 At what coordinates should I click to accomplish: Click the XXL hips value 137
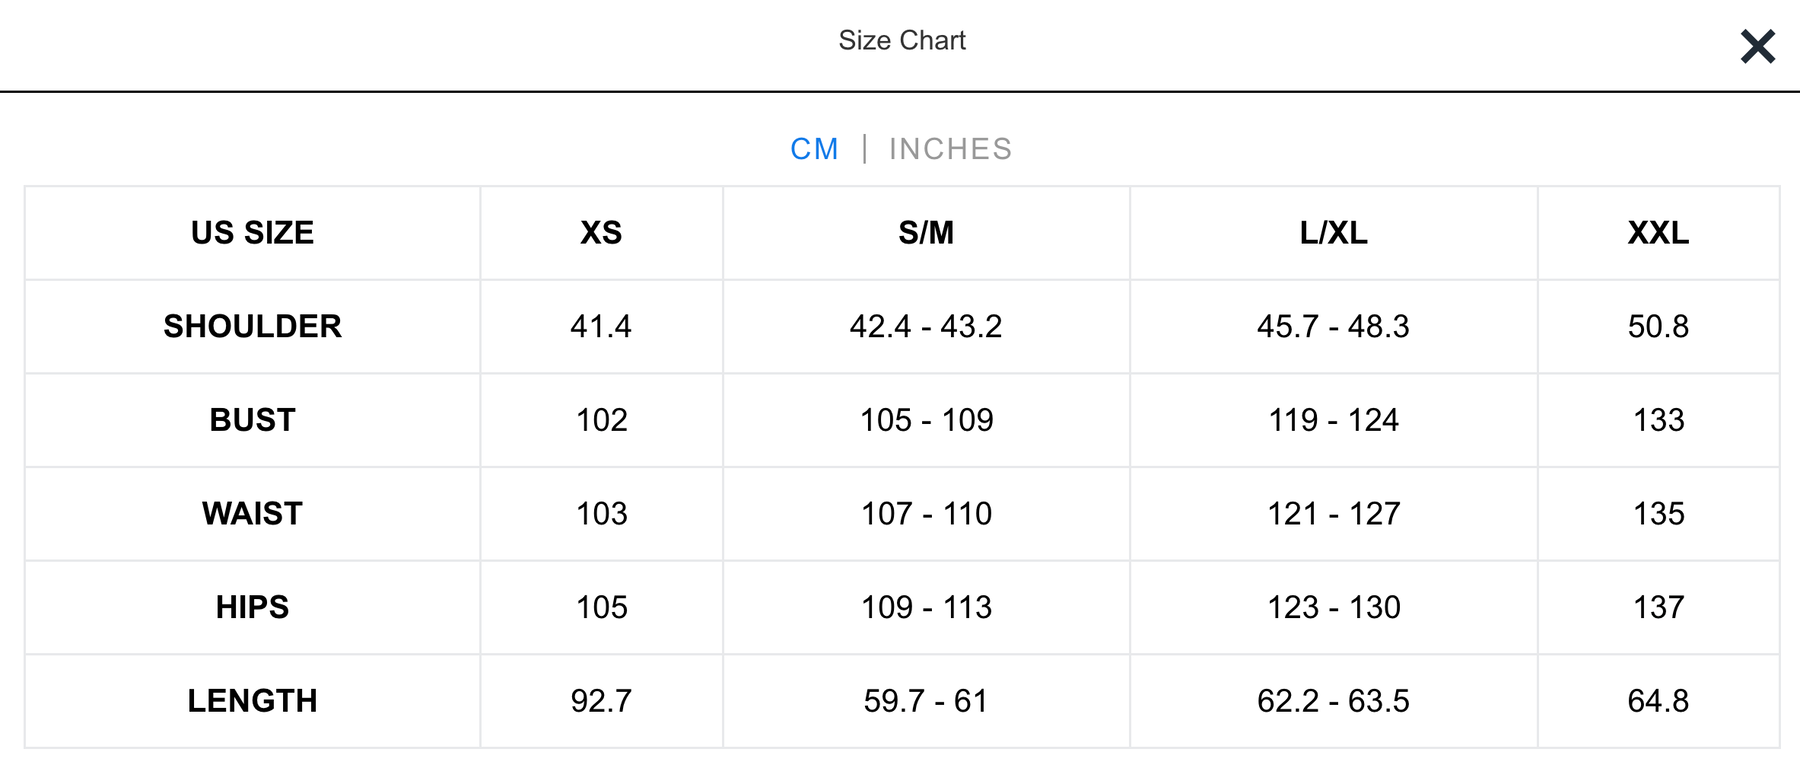pos(1658,607)
